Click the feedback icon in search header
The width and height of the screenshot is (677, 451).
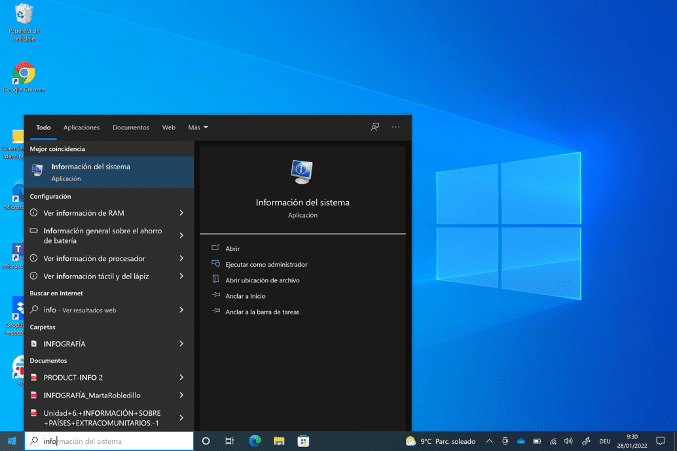375,128
